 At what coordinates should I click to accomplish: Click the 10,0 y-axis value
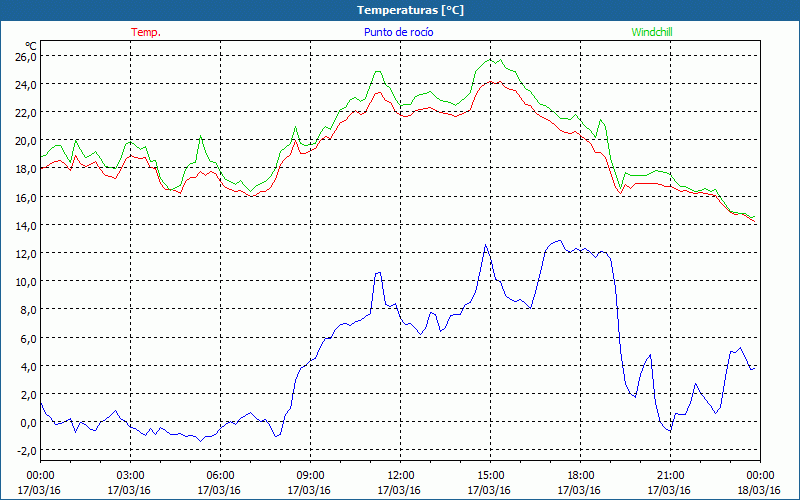[x=25, y=282]
